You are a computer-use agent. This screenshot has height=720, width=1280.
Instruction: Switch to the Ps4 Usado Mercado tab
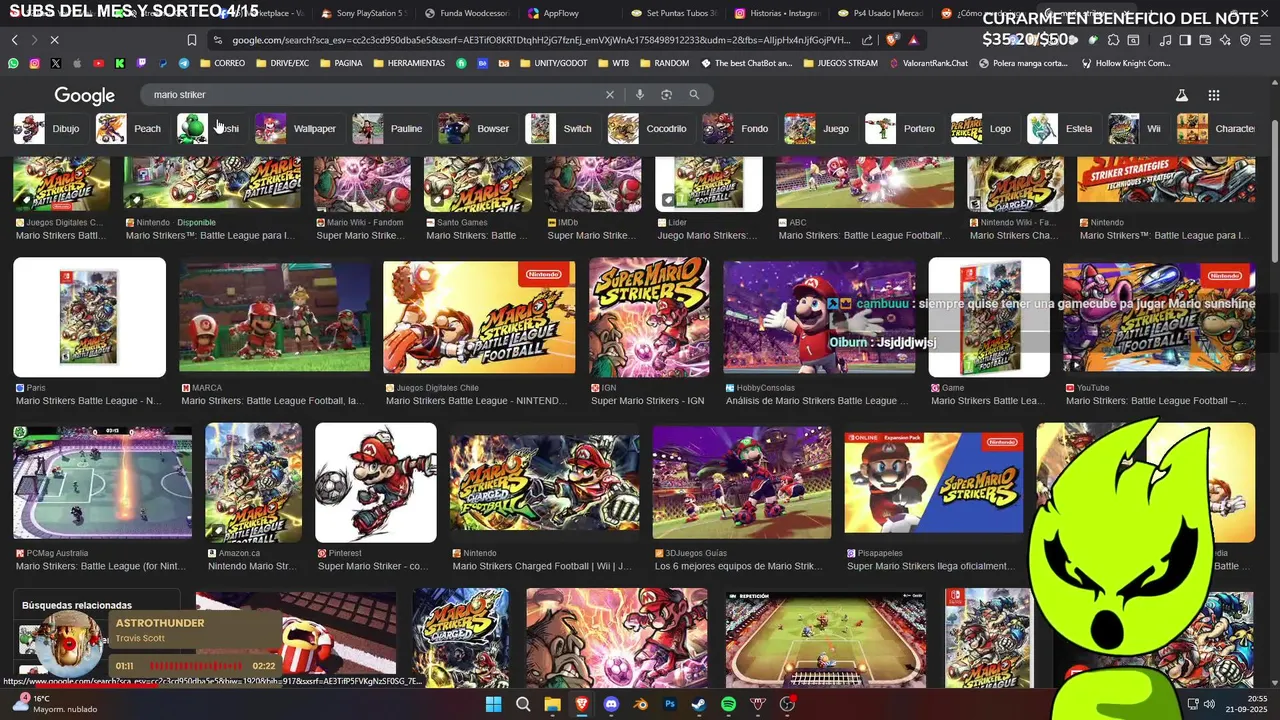[x=880, y=13]
